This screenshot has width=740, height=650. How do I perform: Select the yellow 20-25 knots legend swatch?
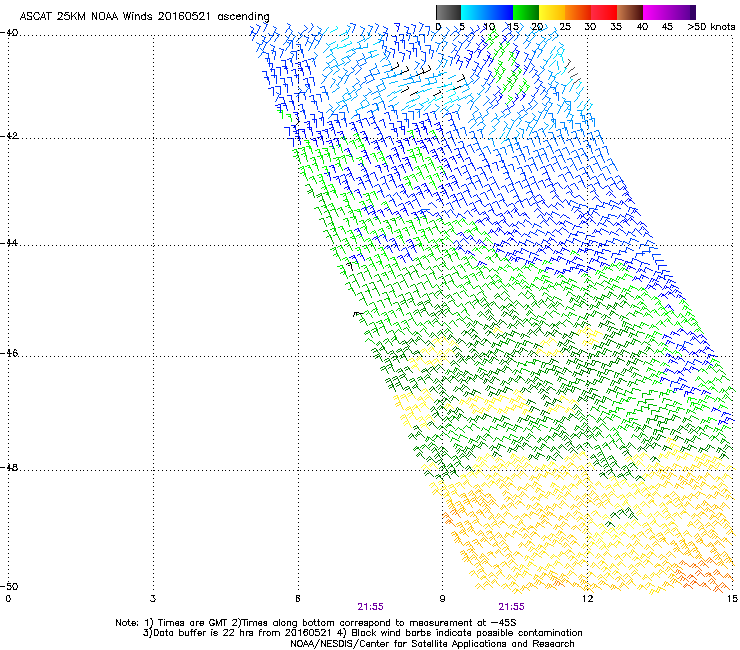[x=552, y=12]
